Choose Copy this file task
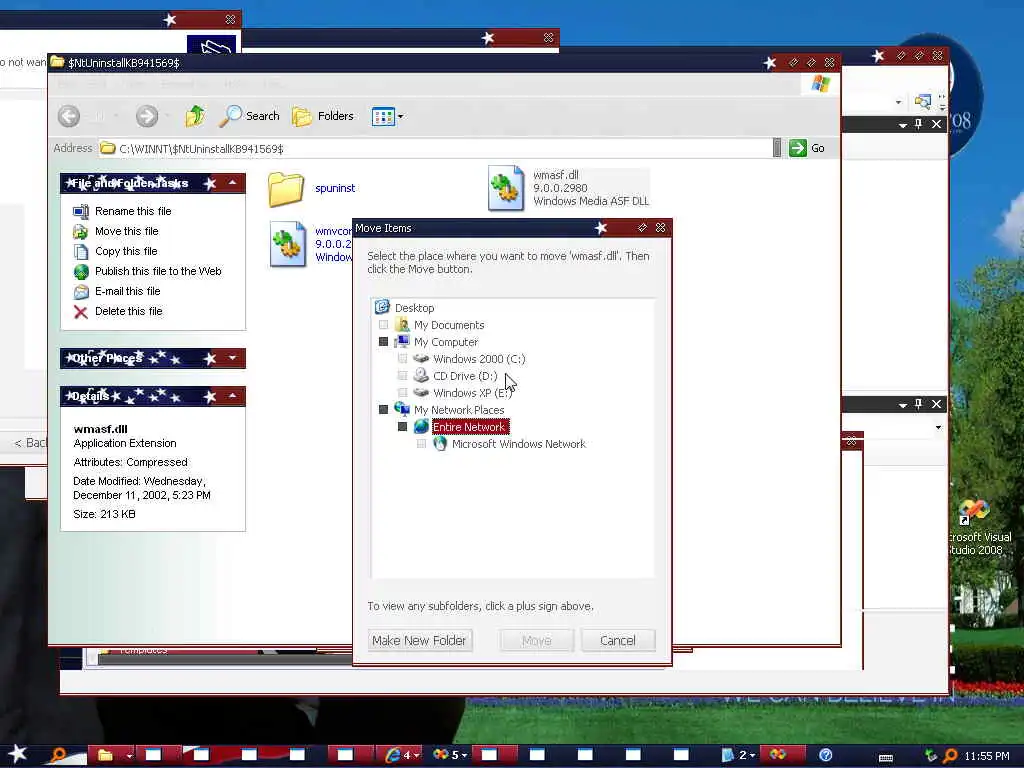The width and height of the screenshot is (1024, 768). point(125,251)
